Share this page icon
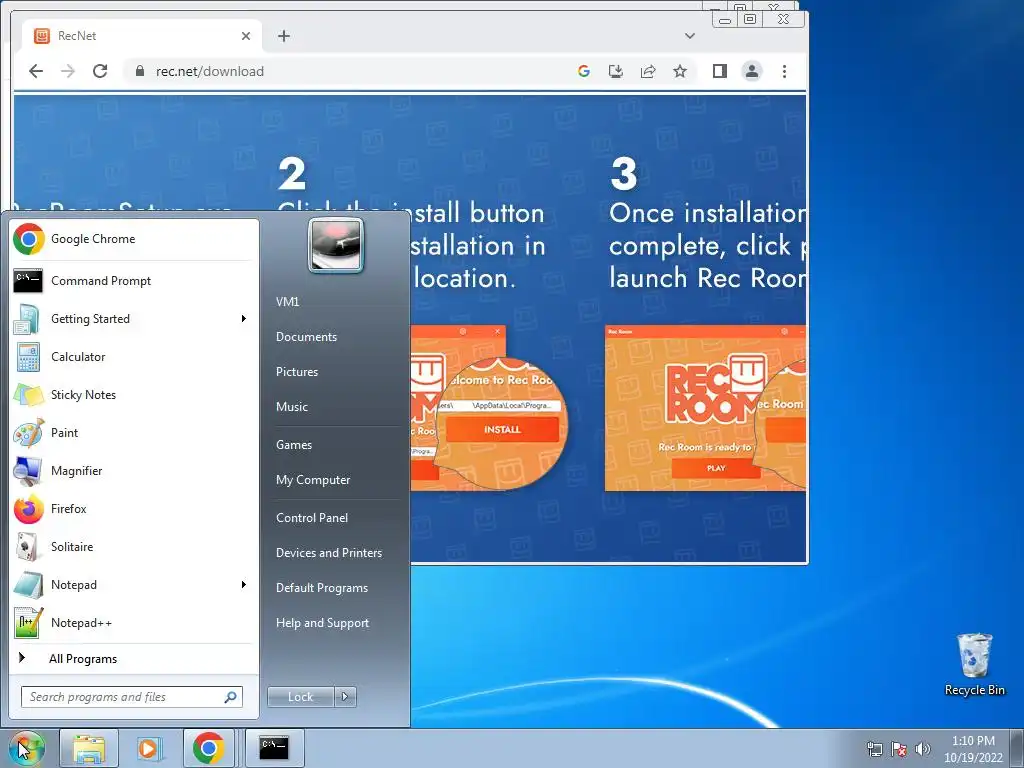The width and height of the screenshot is (1024, 768). (648, 71)
